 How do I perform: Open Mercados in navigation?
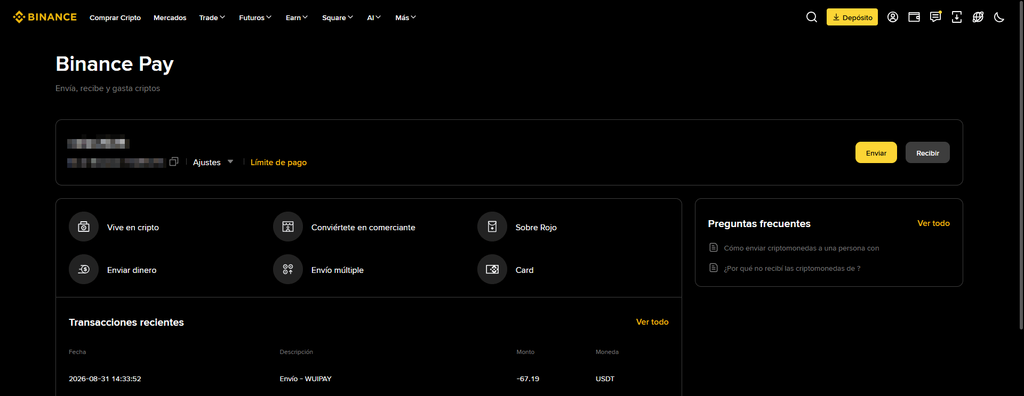pyautogui.click(x=170, y=18)
